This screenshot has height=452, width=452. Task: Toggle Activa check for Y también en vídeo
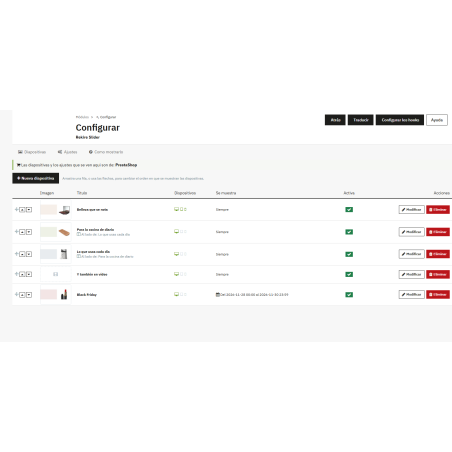(349, 274)
